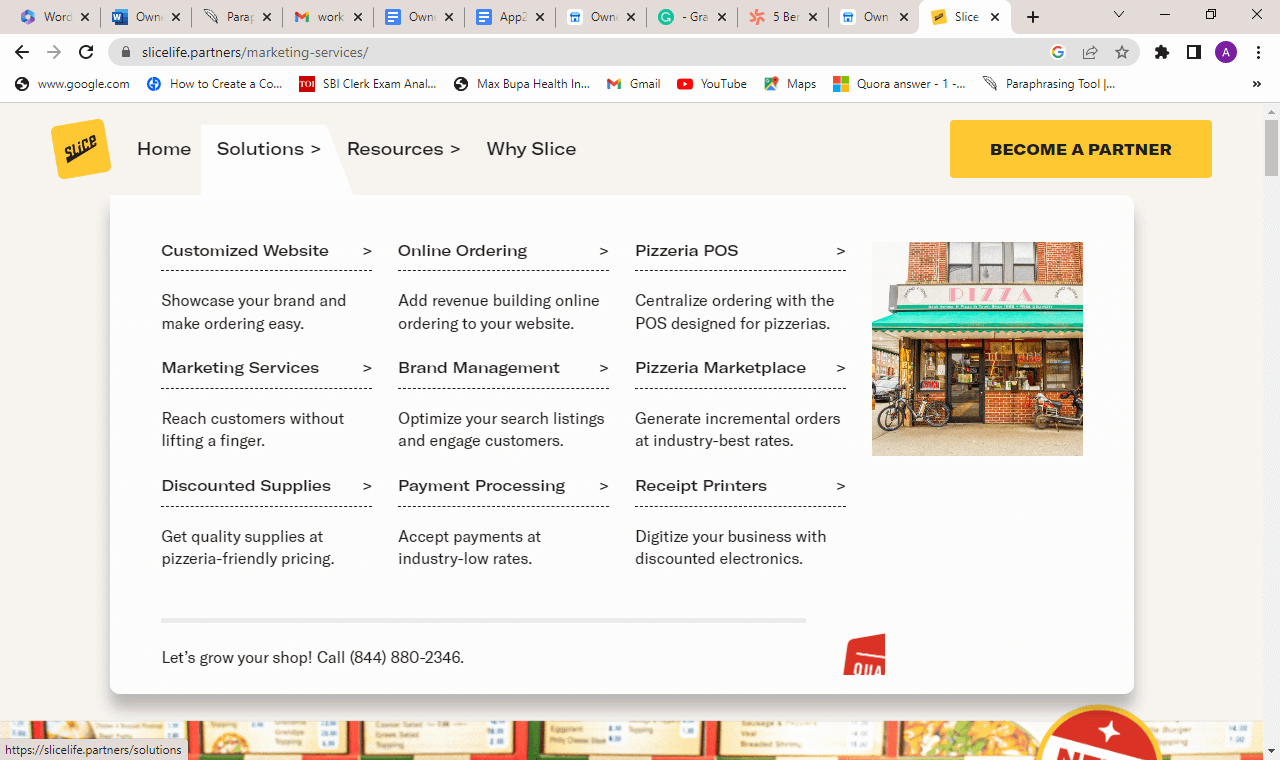
Task: Click the arrow next to Pizzeria Marketplace
Action: (841, 368)
